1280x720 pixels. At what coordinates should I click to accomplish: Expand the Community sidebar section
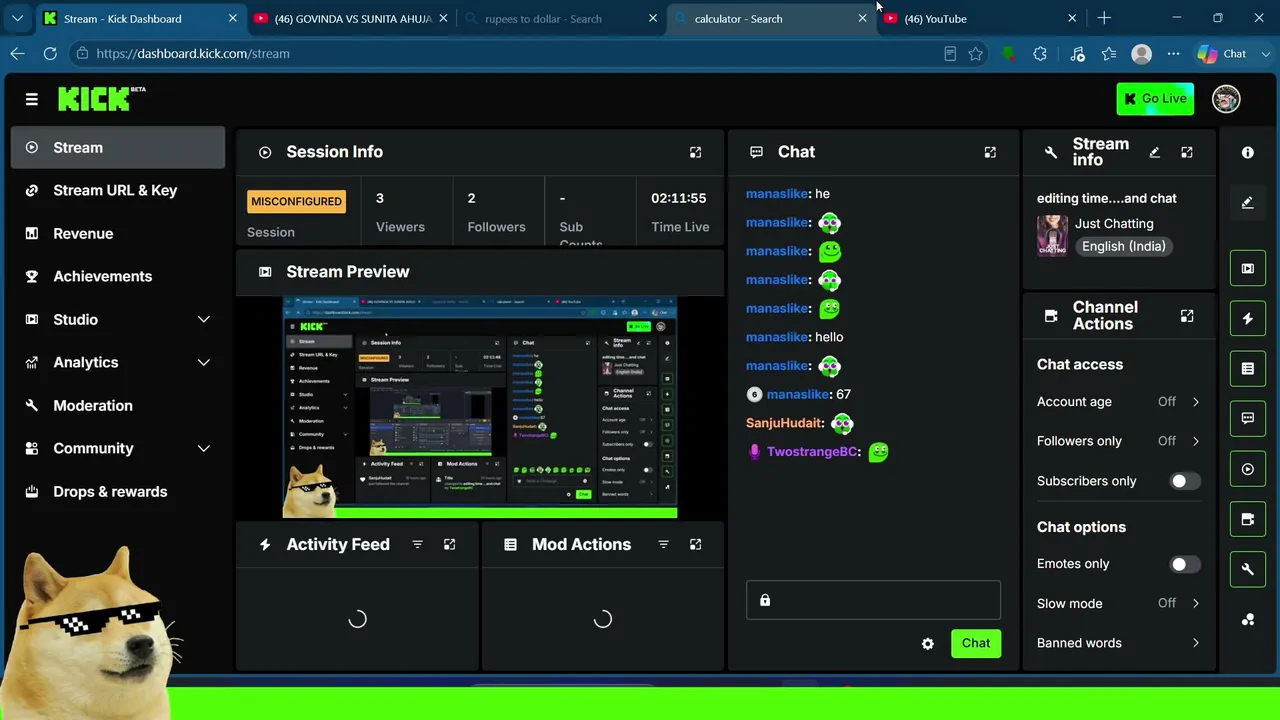click(x=204, y=449)
